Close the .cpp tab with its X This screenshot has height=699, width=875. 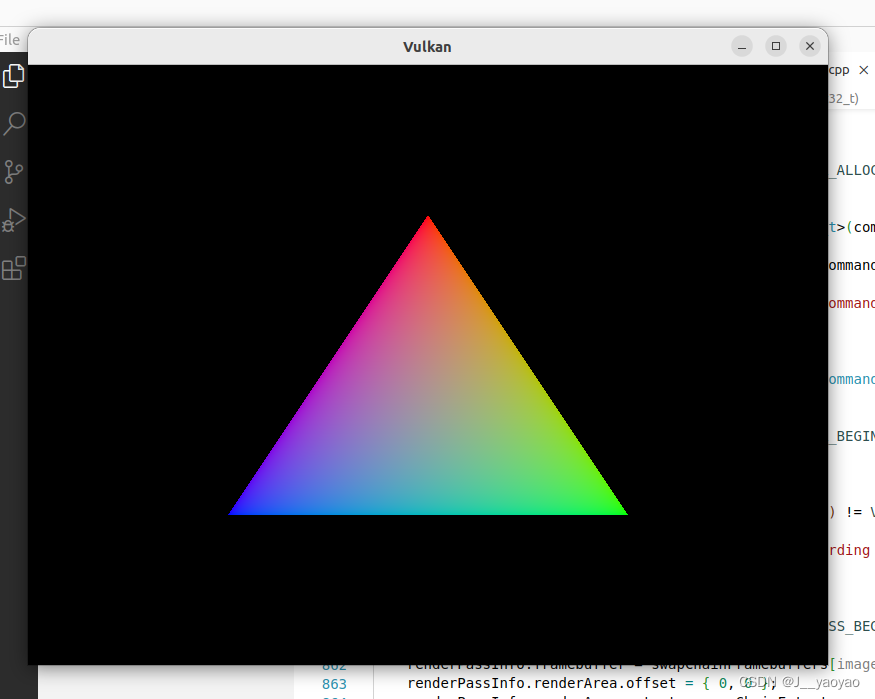tap(864, 70)
